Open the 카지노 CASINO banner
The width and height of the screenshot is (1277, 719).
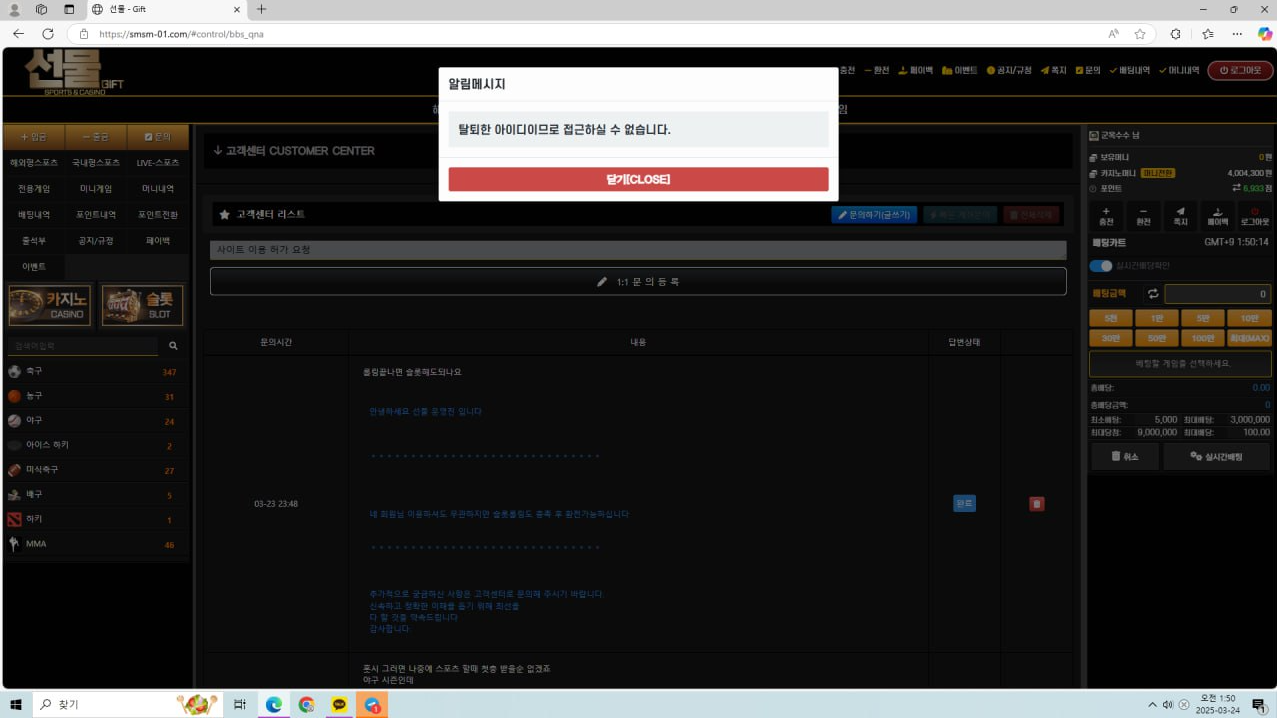coord(50,306)
